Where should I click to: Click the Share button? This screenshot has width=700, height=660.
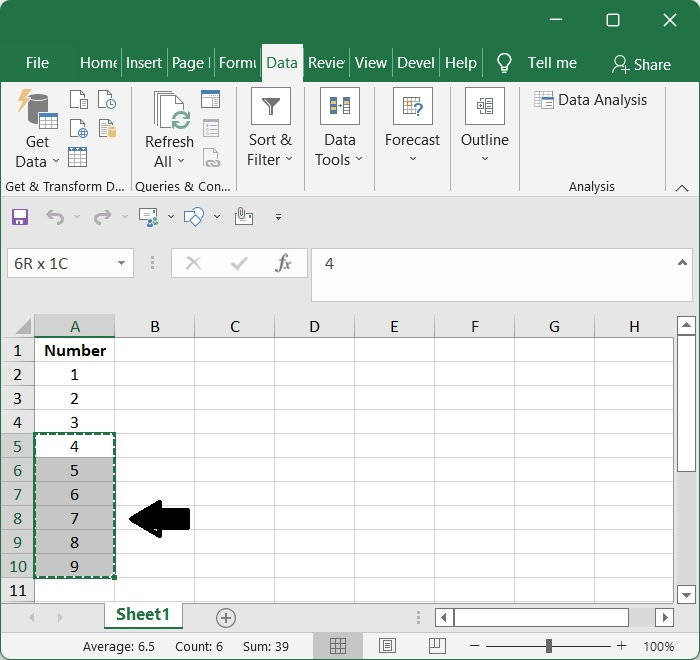[641, 64]
